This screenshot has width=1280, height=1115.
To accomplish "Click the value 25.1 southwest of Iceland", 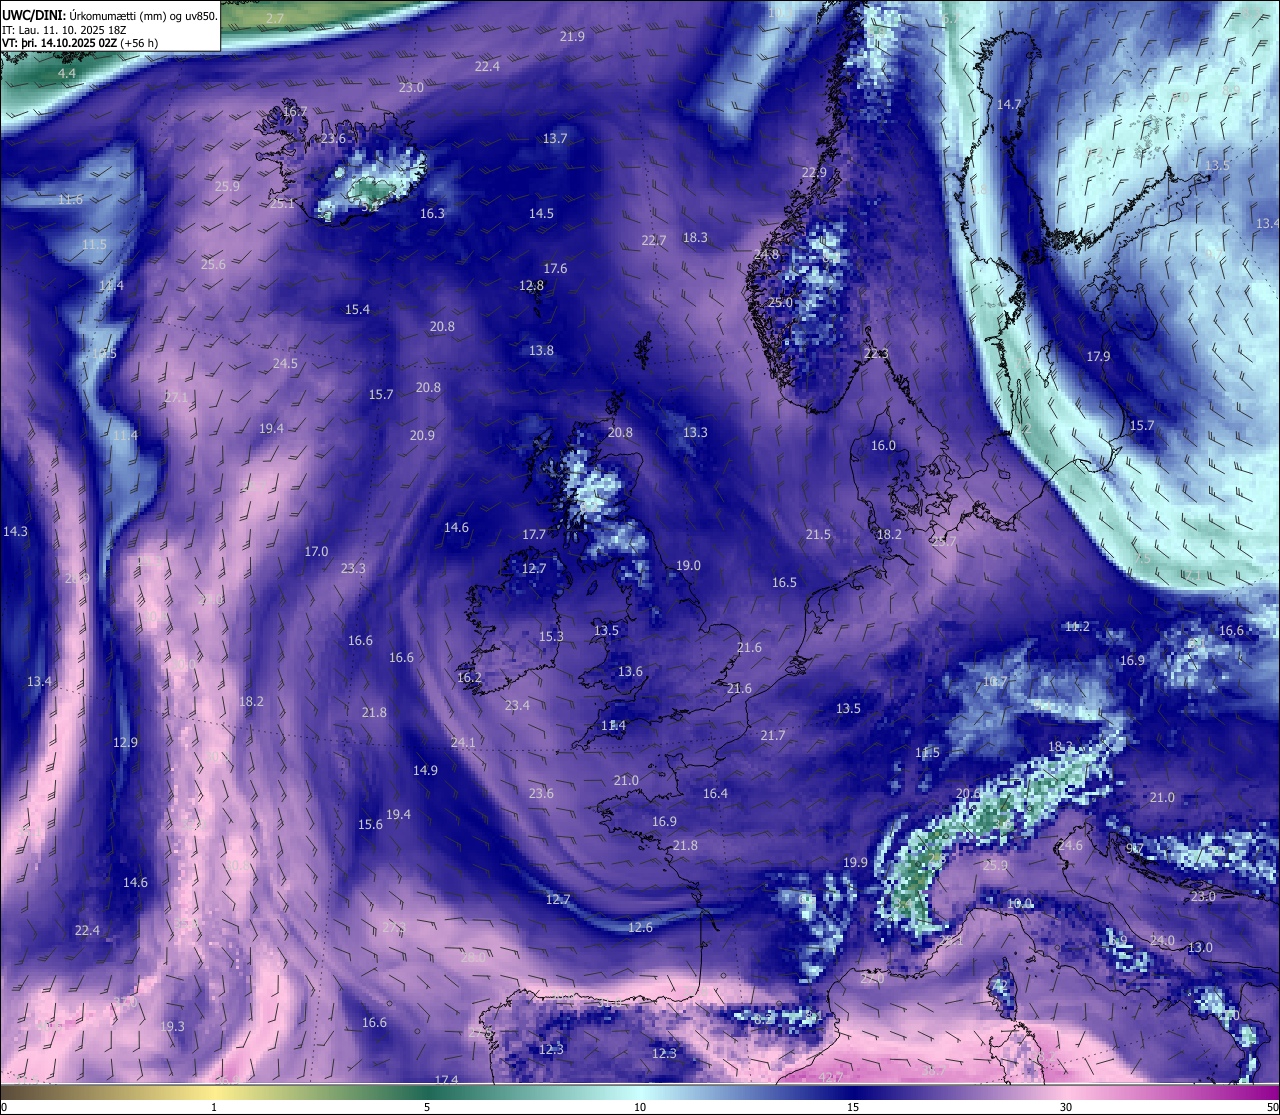I will pyautogui.click(x=282, y=204).
